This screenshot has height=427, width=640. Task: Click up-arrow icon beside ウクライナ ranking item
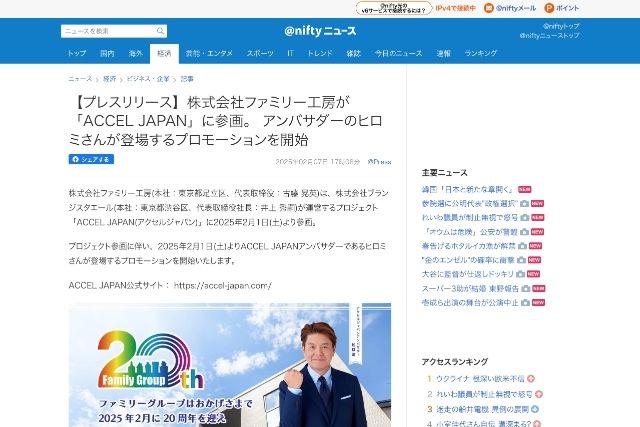(531, 379)
